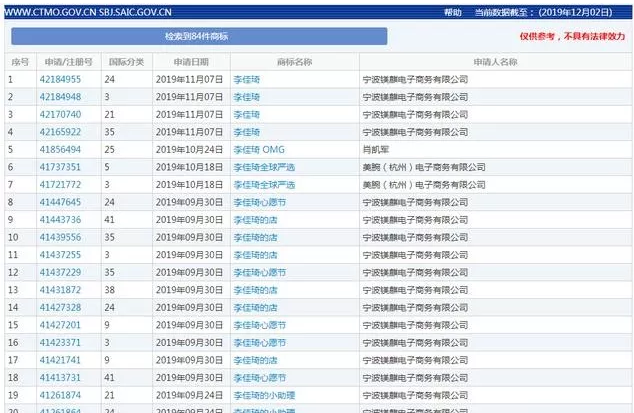
Task: Click the 帮助 help link
Action: pyautogui.click(x=453, y=12)
